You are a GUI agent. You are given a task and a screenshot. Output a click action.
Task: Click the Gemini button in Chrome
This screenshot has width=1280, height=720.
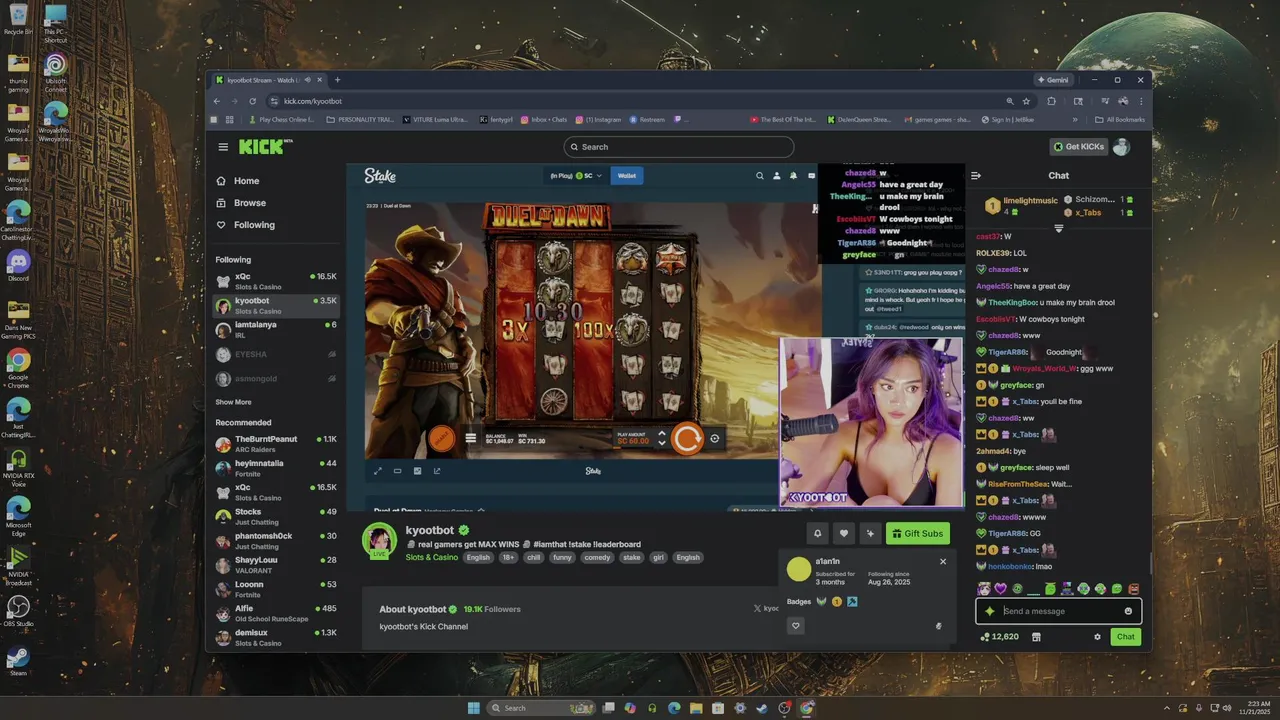[x=1053, y=80]
